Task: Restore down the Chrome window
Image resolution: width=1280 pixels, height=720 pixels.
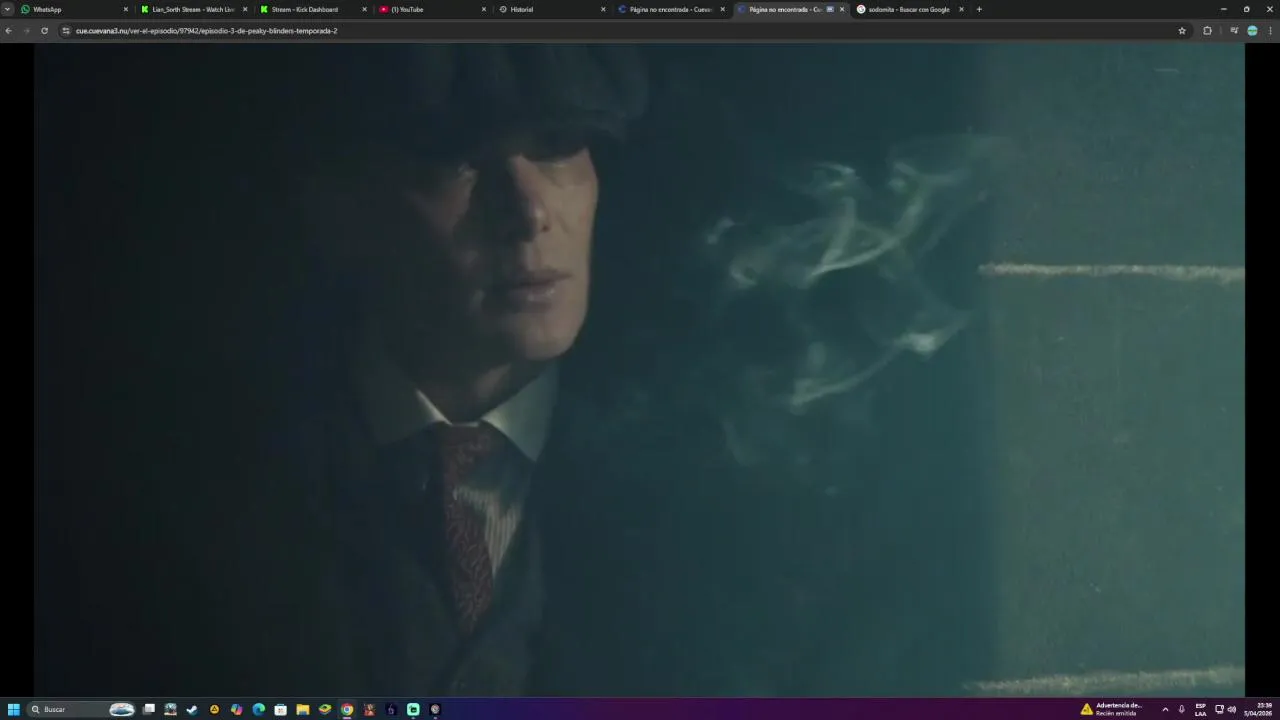Action: [1246, 9]
